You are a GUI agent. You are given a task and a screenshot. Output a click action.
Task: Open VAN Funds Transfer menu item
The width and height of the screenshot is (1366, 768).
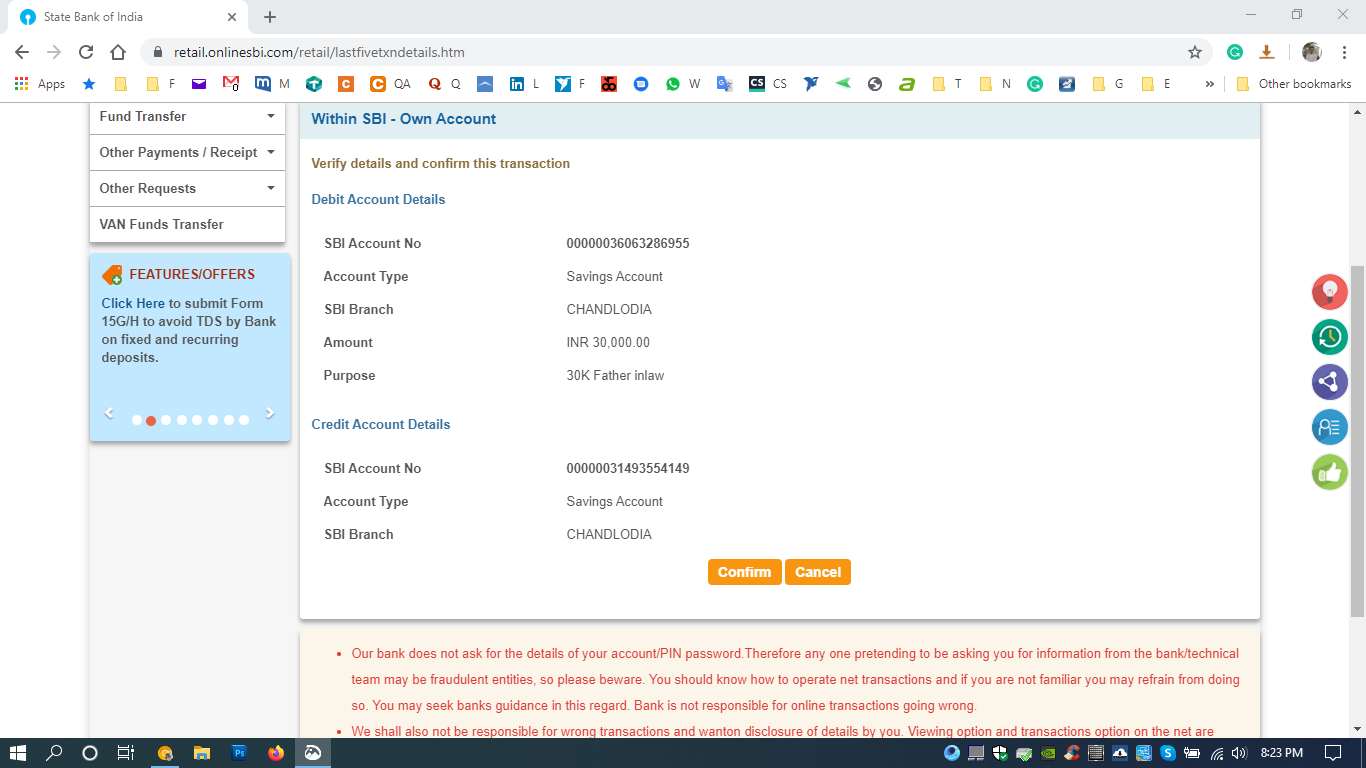(187, 224)
